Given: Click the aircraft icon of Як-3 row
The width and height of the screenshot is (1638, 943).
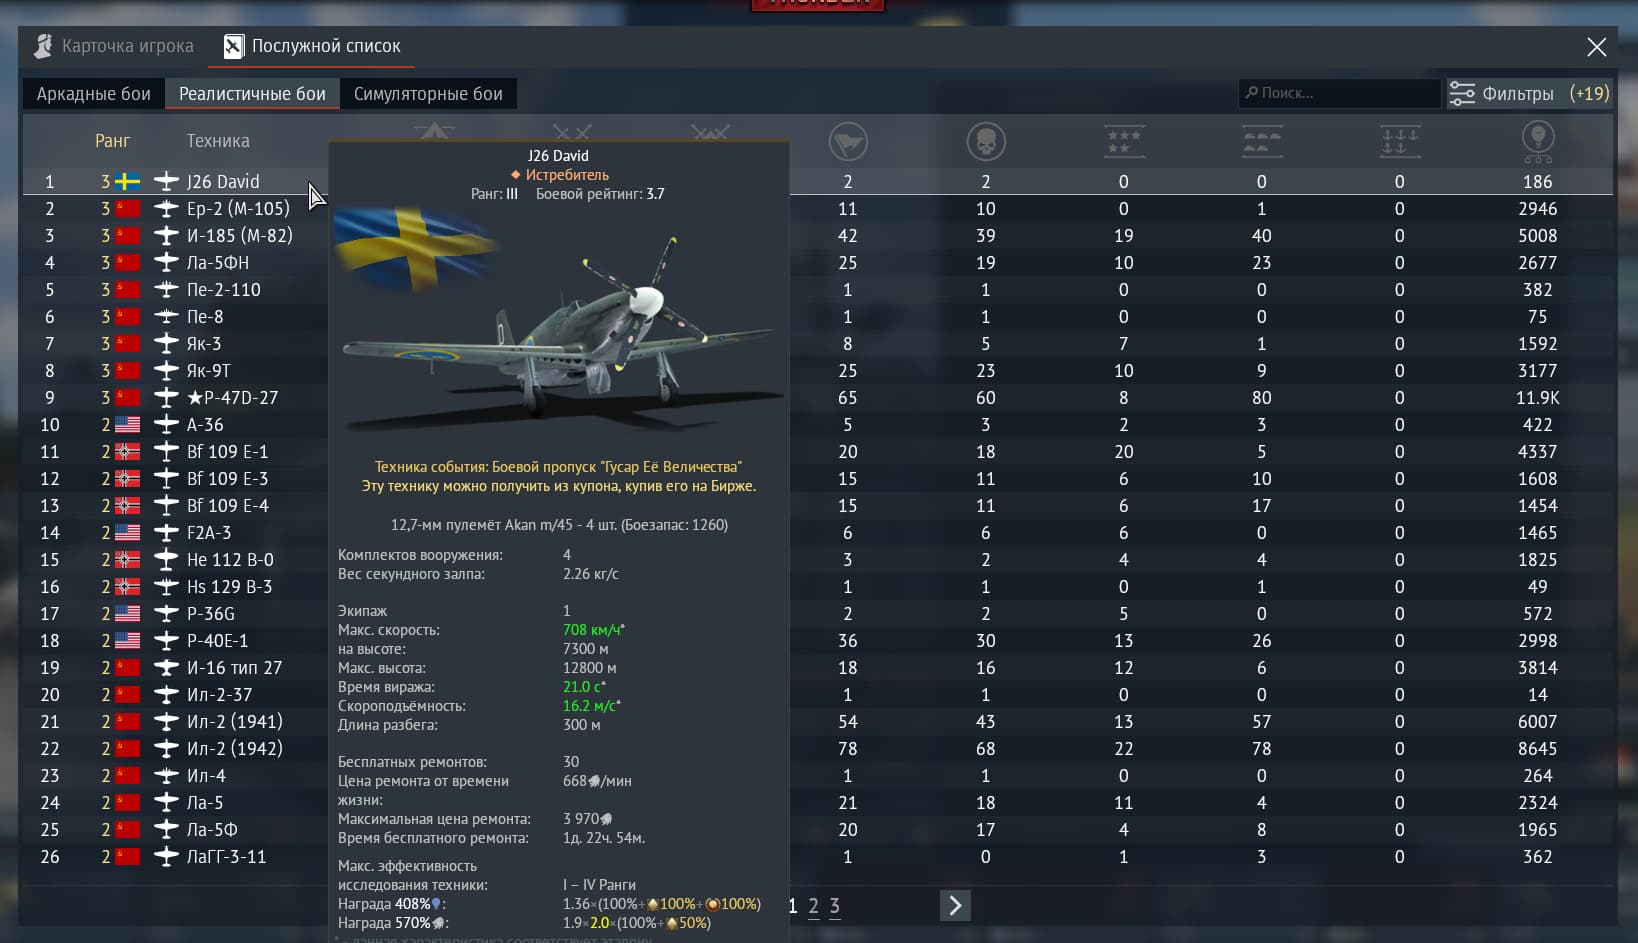Looking at the screenshot, I should (x=166, y=343).
